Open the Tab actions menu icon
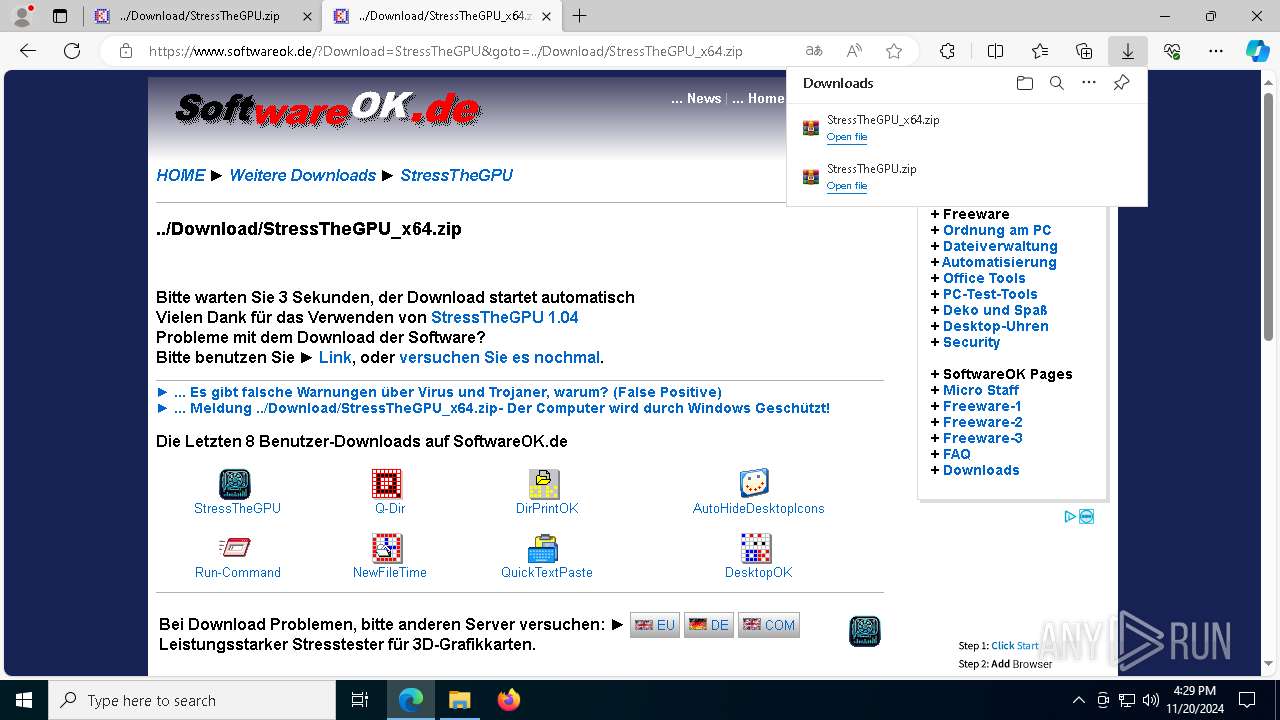The height and width of the screenshot is (720, 1280). coord(60,16)
